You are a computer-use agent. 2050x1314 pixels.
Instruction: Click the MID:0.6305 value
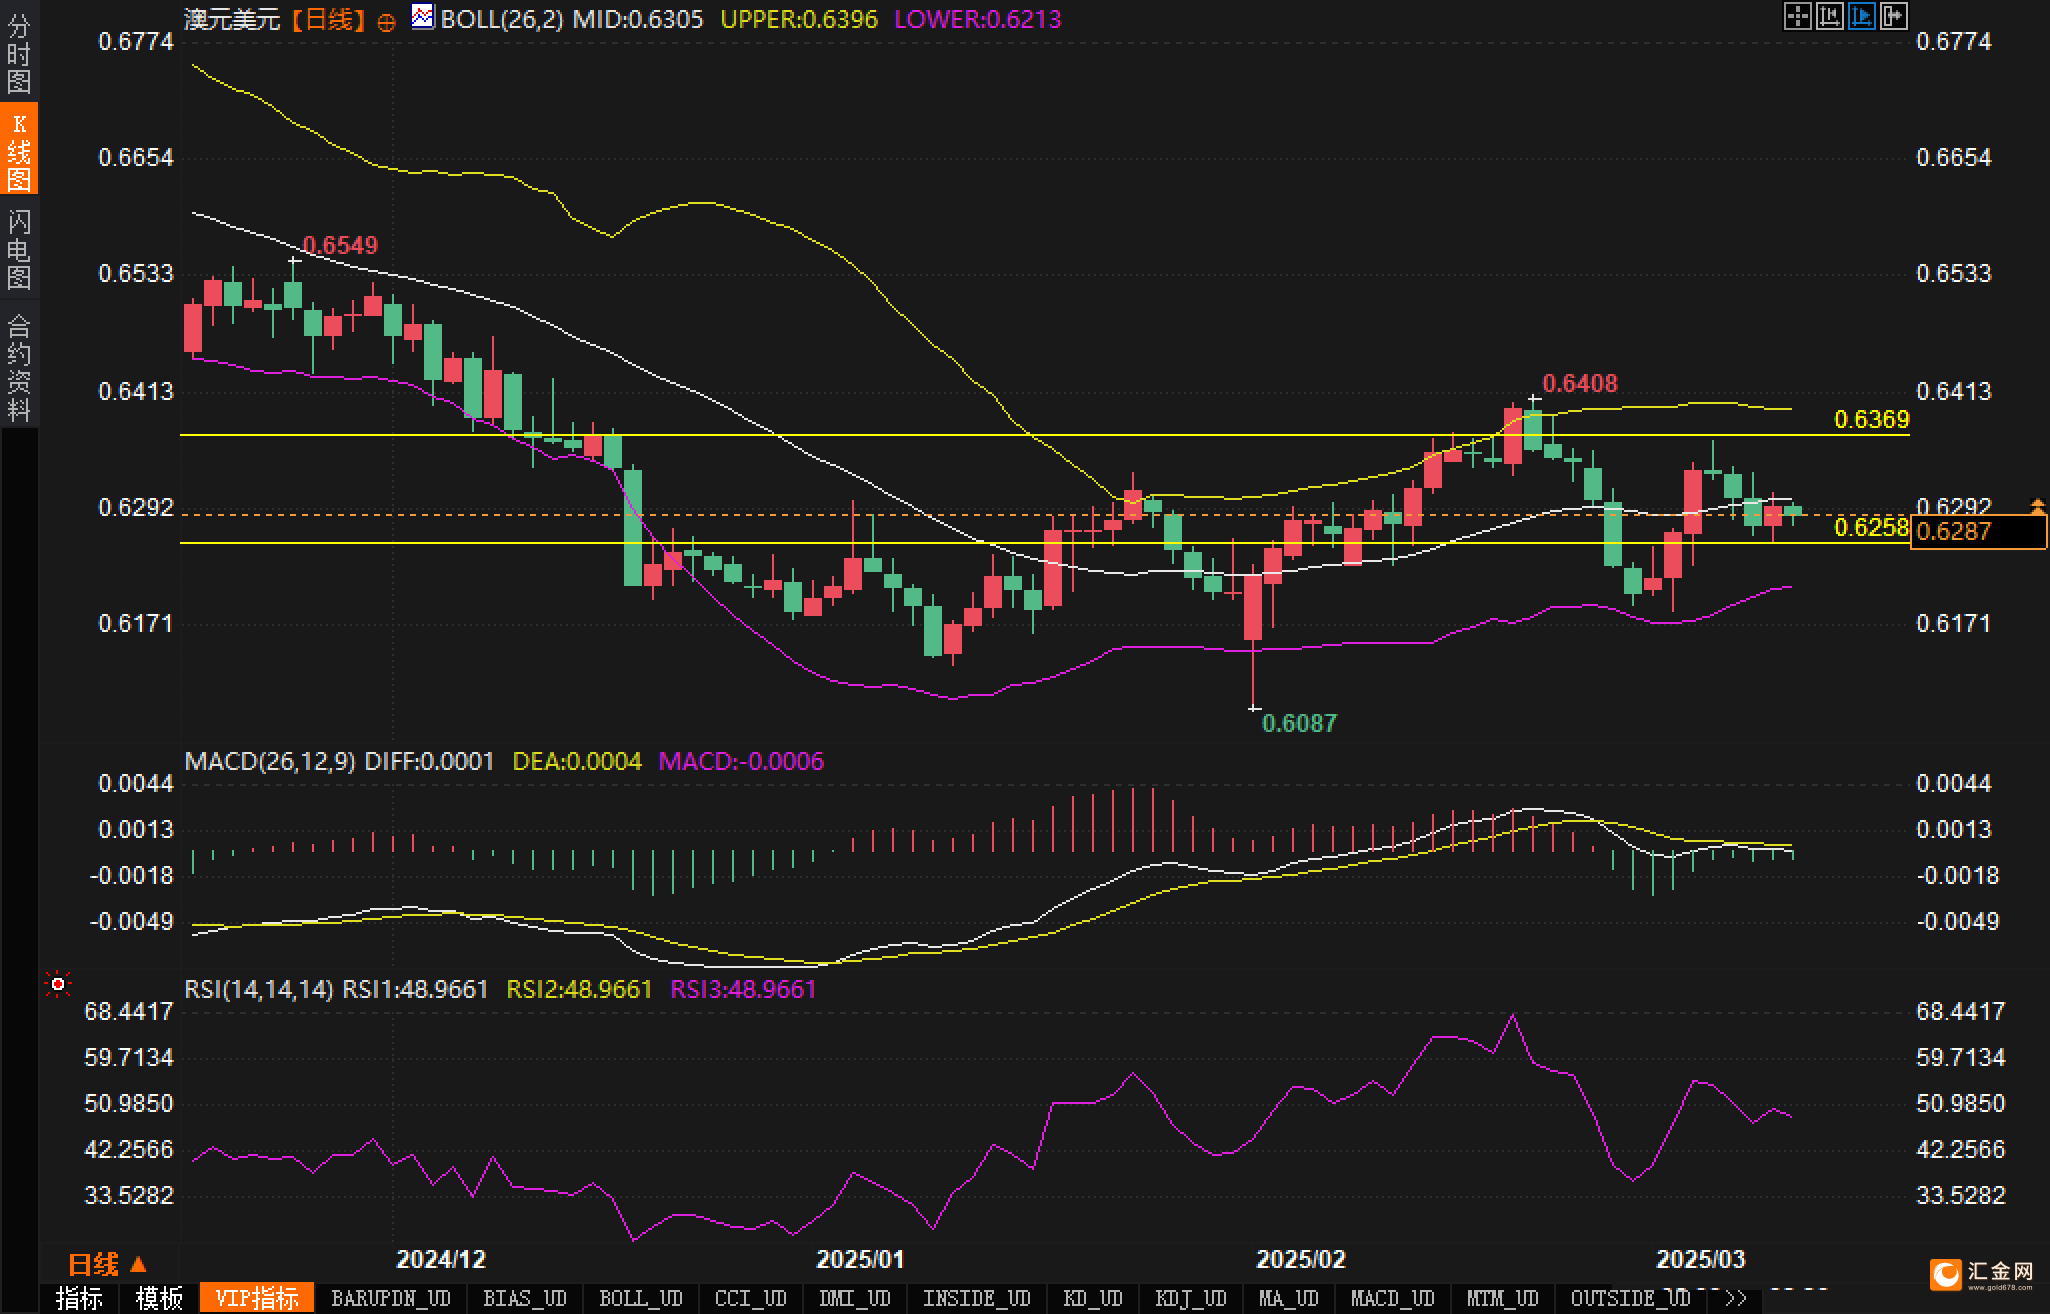(x=638, y=19)
